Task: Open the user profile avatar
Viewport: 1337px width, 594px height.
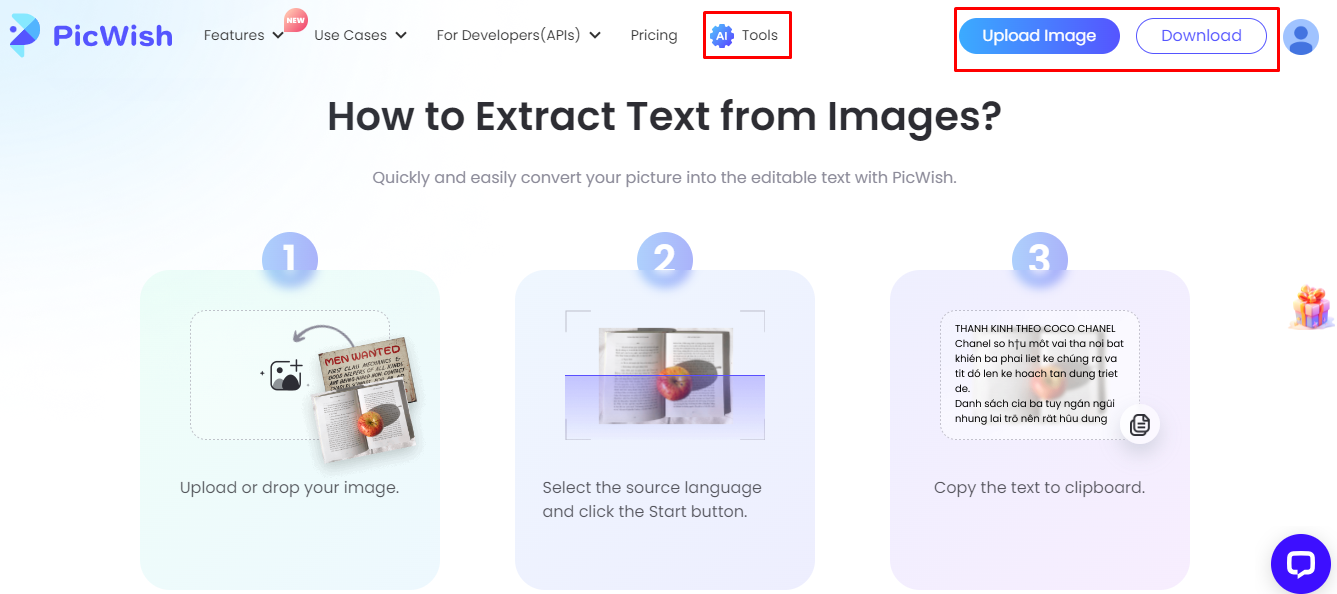Action: pyautogui.click(x=1300, y=37)
